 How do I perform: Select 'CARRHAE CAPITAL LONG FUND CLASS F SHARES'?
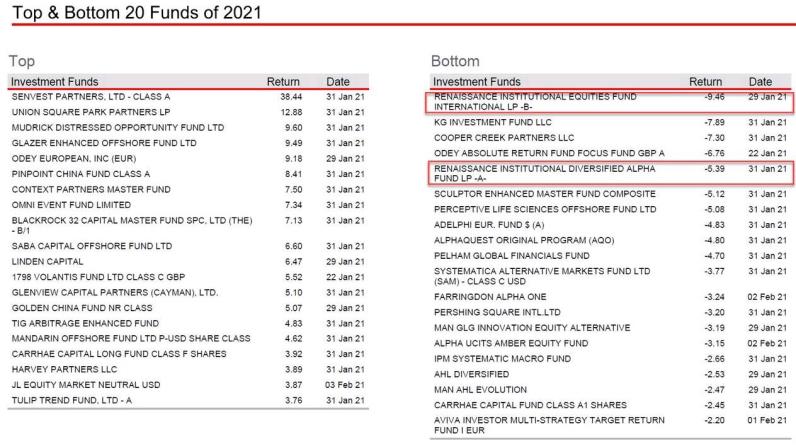(119, 354)
